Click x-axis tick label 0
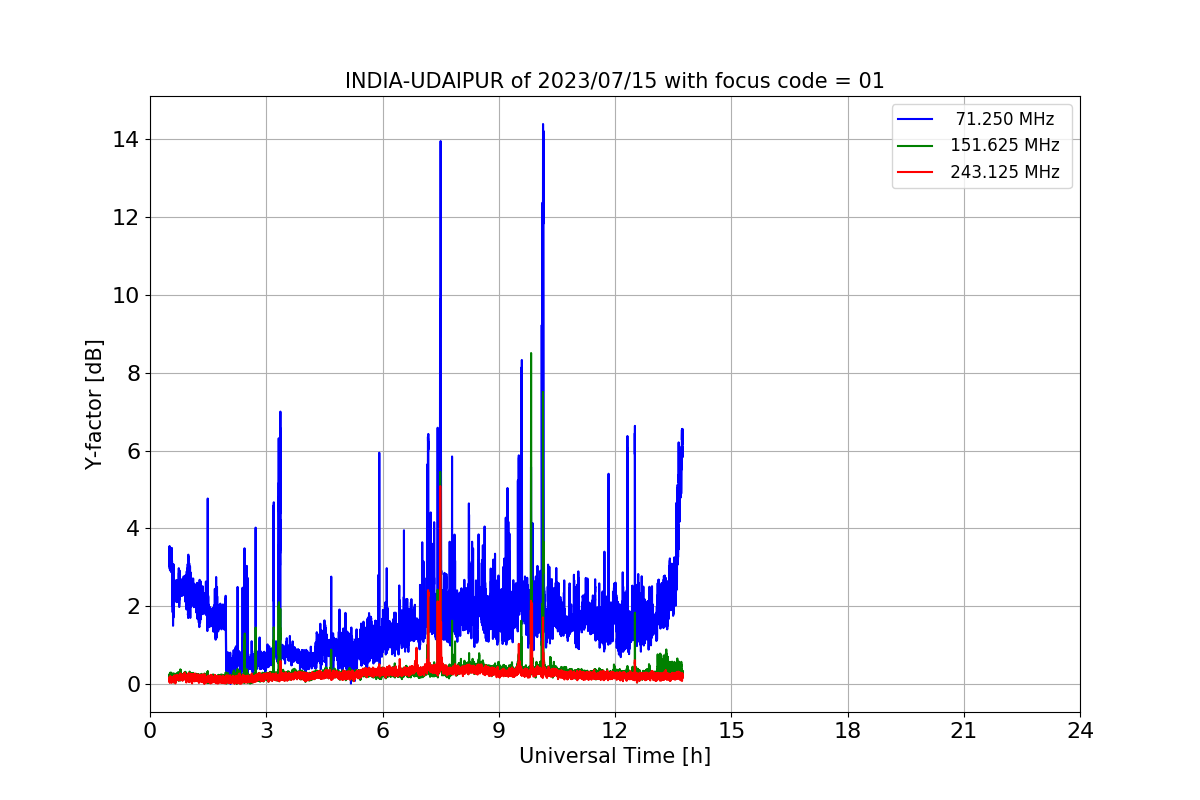 (x=150, y=730)
